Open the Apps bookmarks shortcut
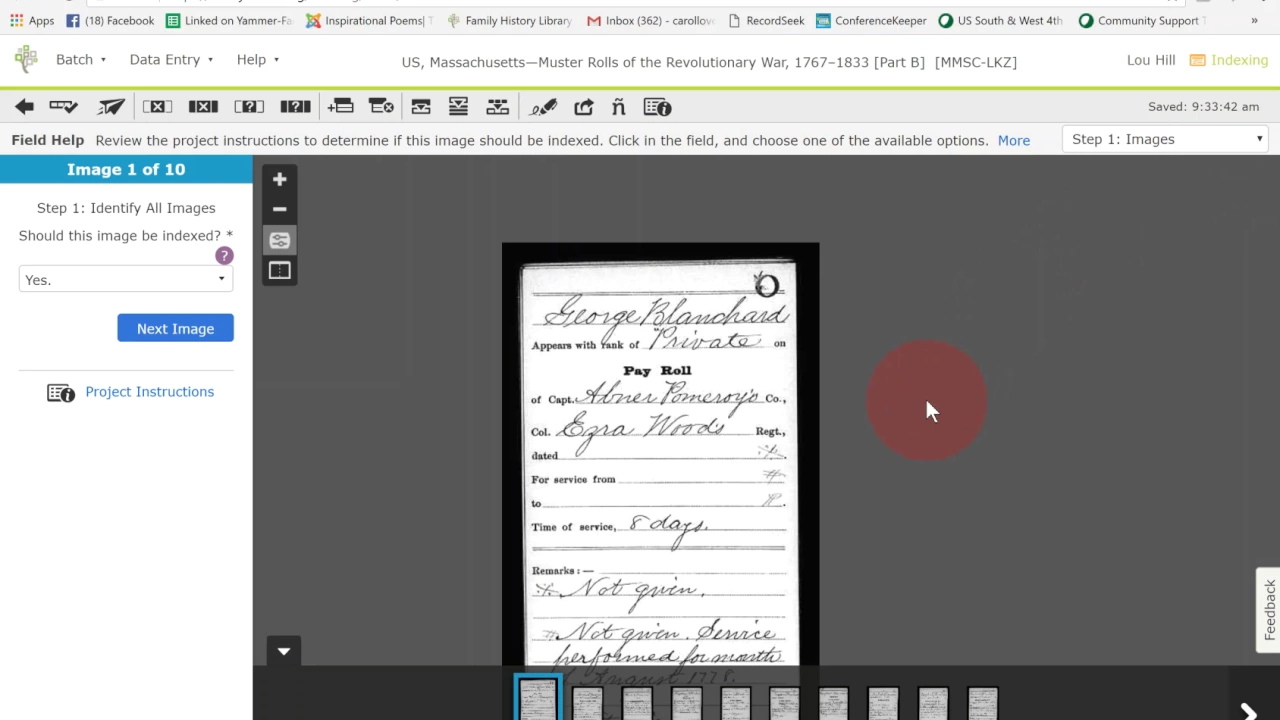 pyautogui.click(x=32, y=20)
